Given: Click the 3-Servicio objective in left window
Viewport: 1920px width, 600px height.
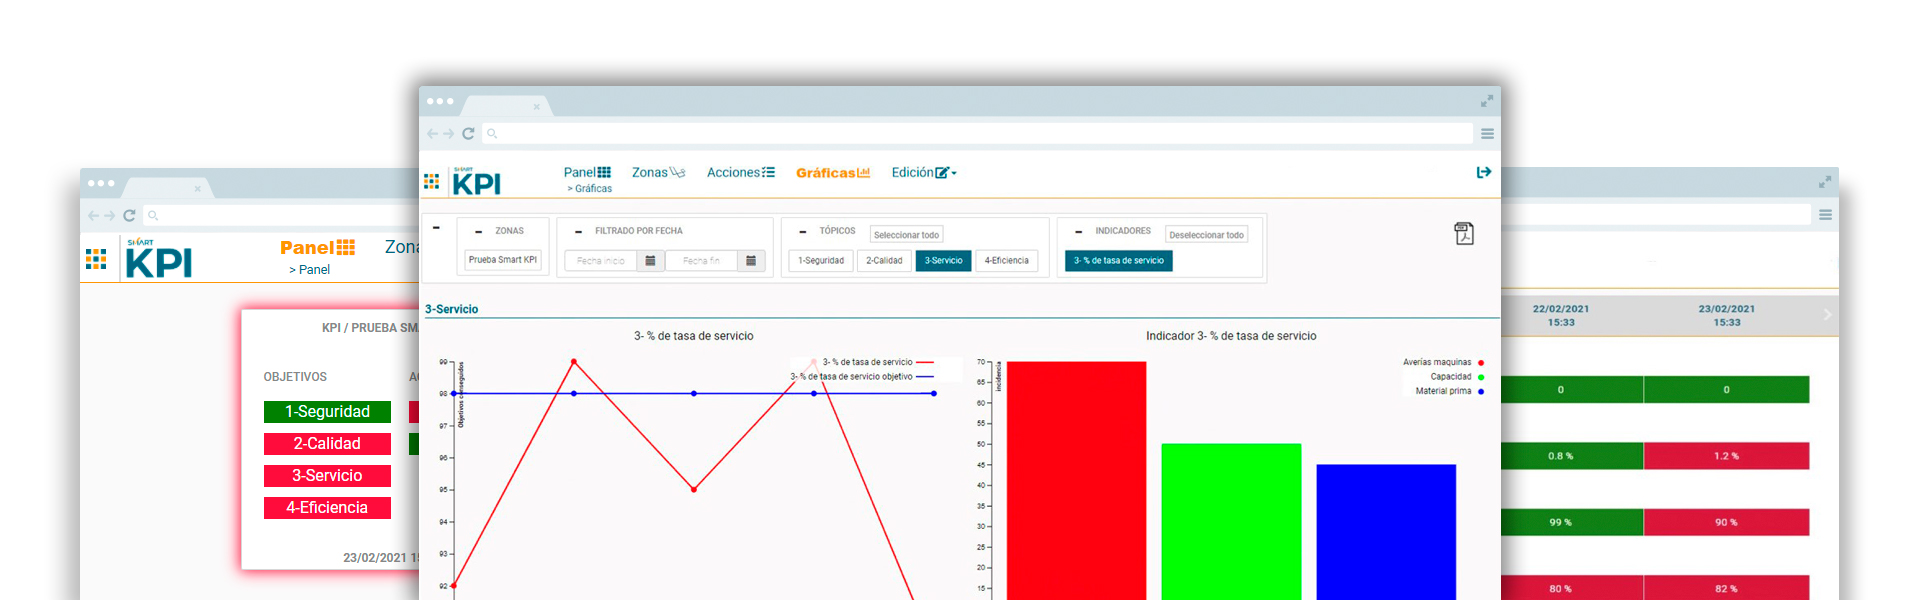Looking at the screenshot, I should [x=327, y=476].
